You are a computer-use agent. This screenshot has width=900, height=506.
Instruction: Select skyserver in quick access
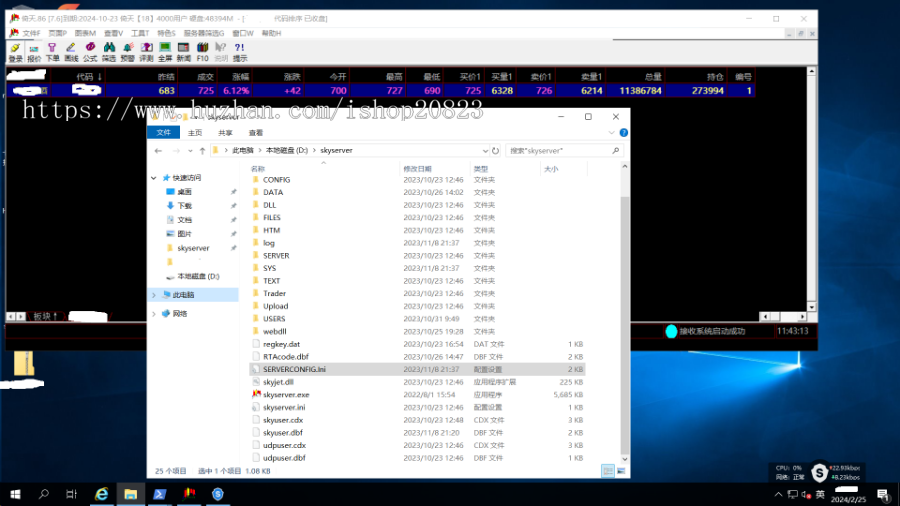[193, 248]
